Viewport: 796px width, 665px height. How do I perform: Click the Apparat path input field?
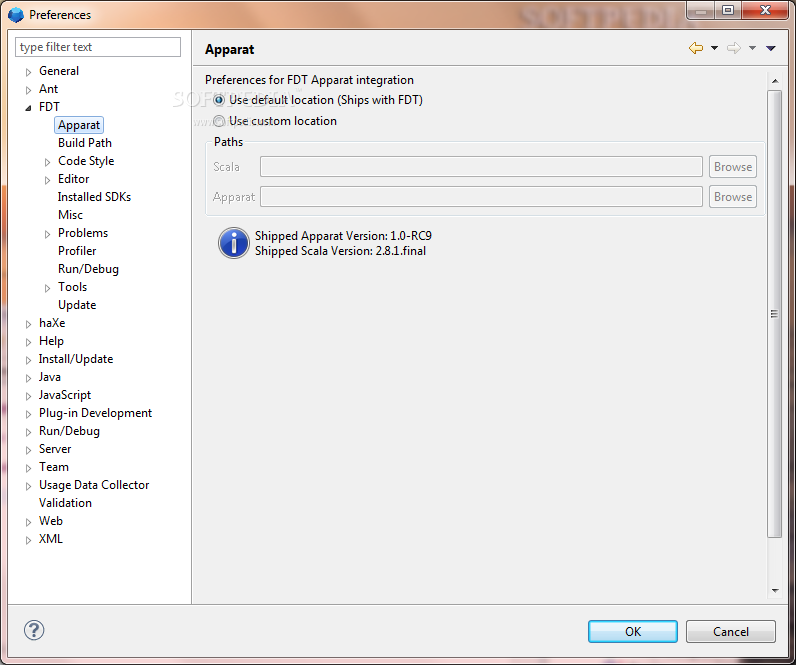click(481, 196)
